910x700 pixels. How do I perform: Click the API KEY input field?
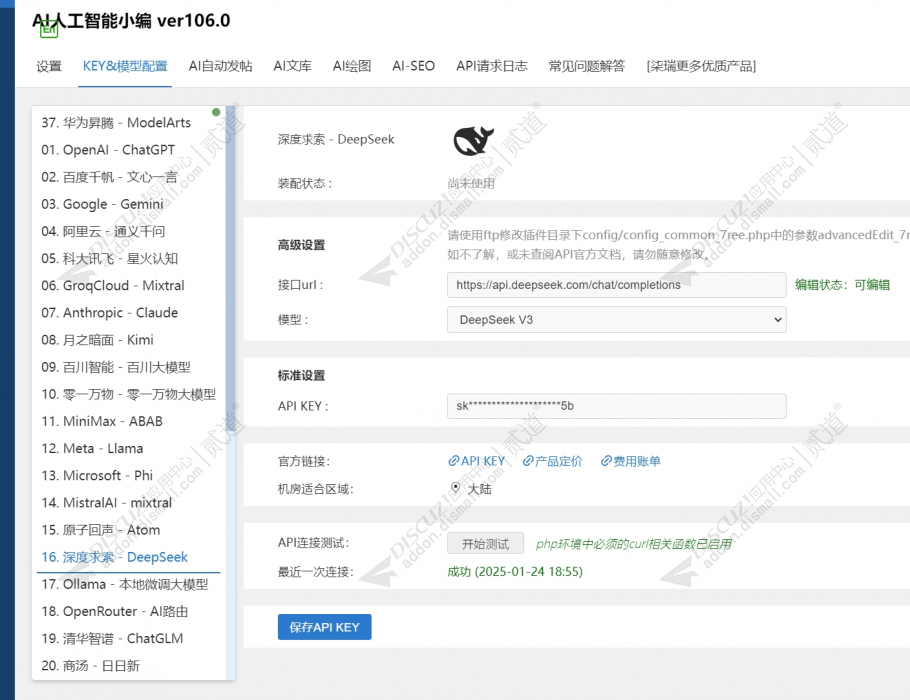tap(616, 406)
